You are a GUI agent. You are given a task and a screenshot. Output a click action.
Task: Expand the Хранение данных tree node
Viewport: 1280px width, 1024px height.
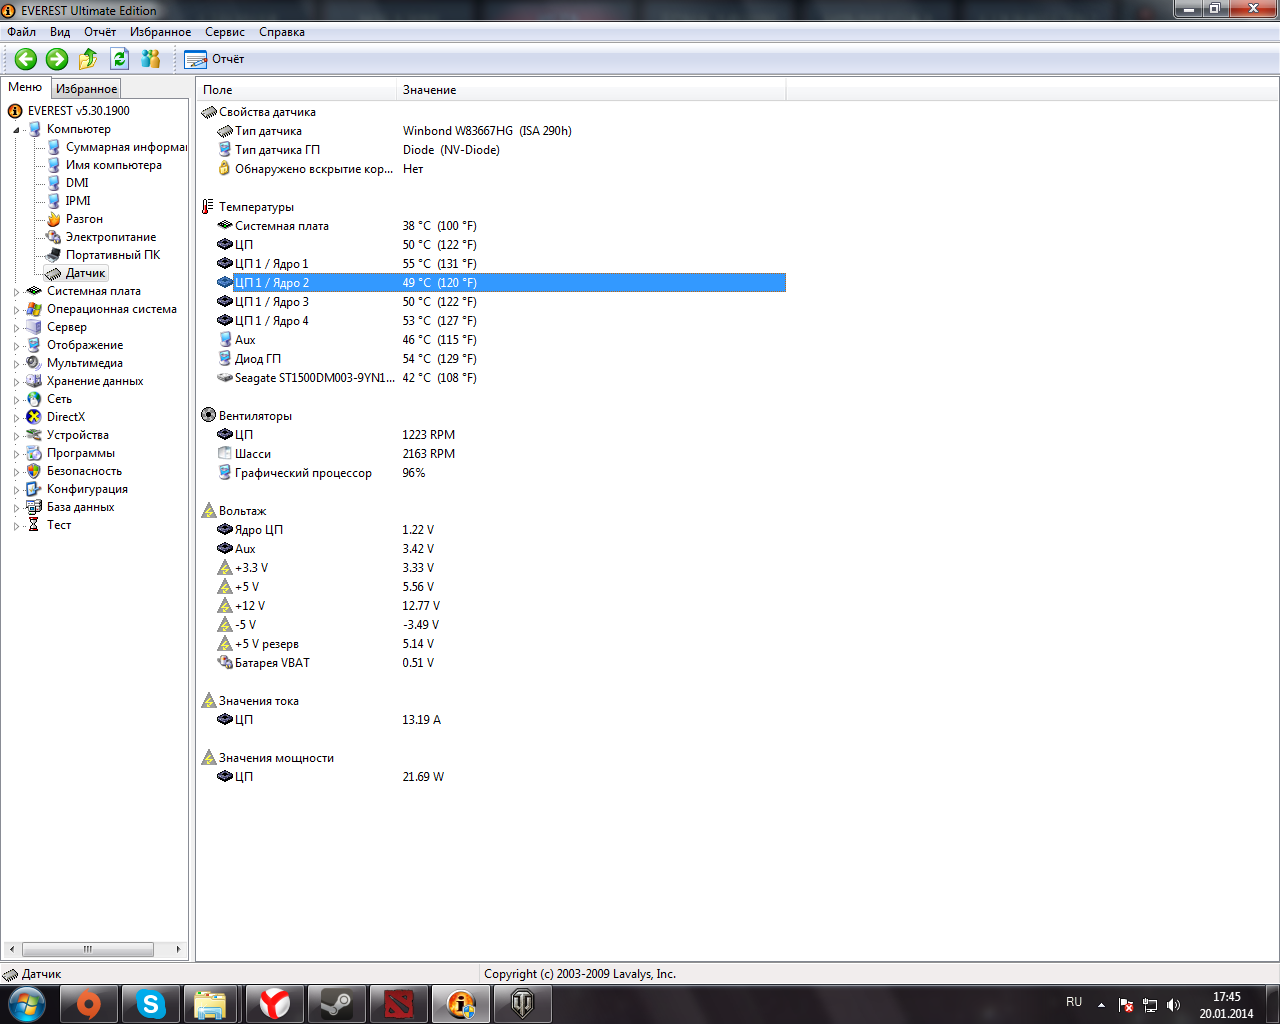point(16,382)
